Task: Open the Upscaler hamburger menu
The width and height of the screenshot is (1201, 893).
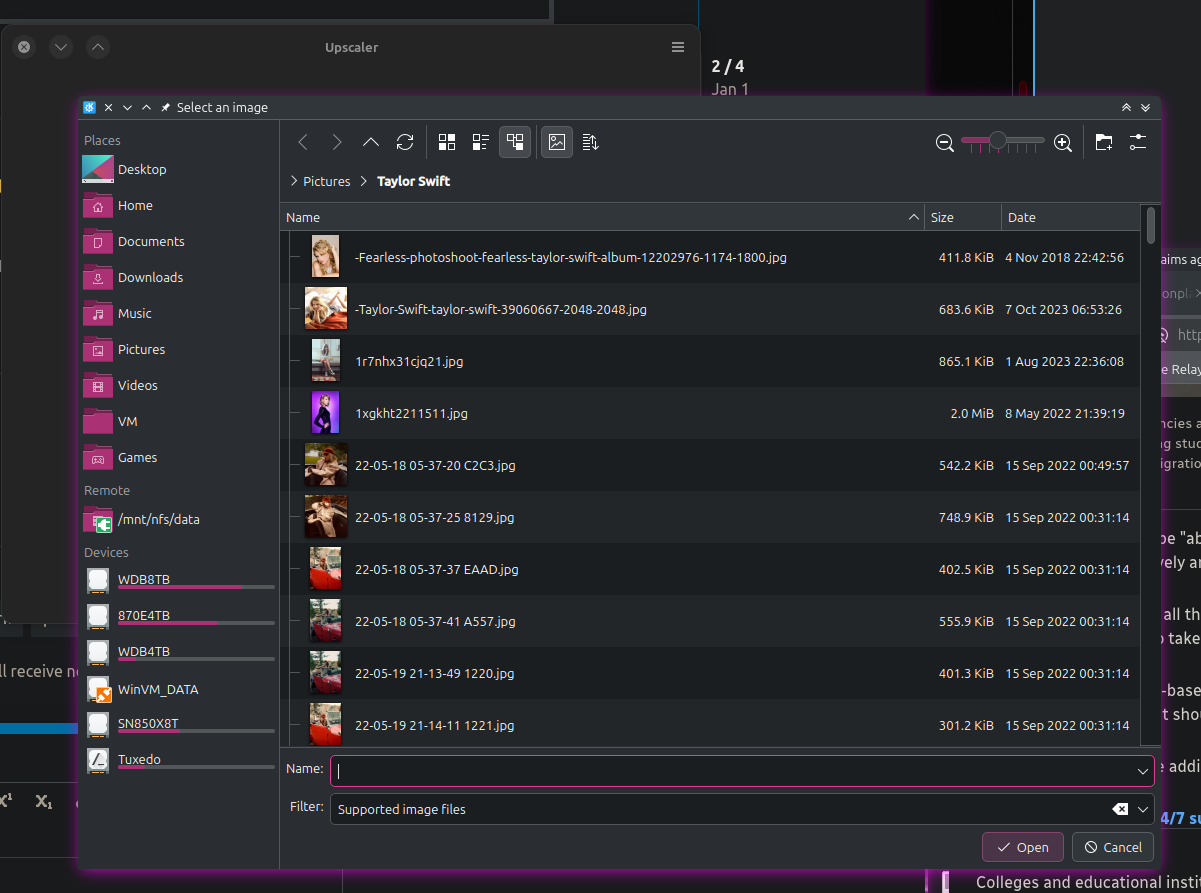Action: click(x=678, y=47)
